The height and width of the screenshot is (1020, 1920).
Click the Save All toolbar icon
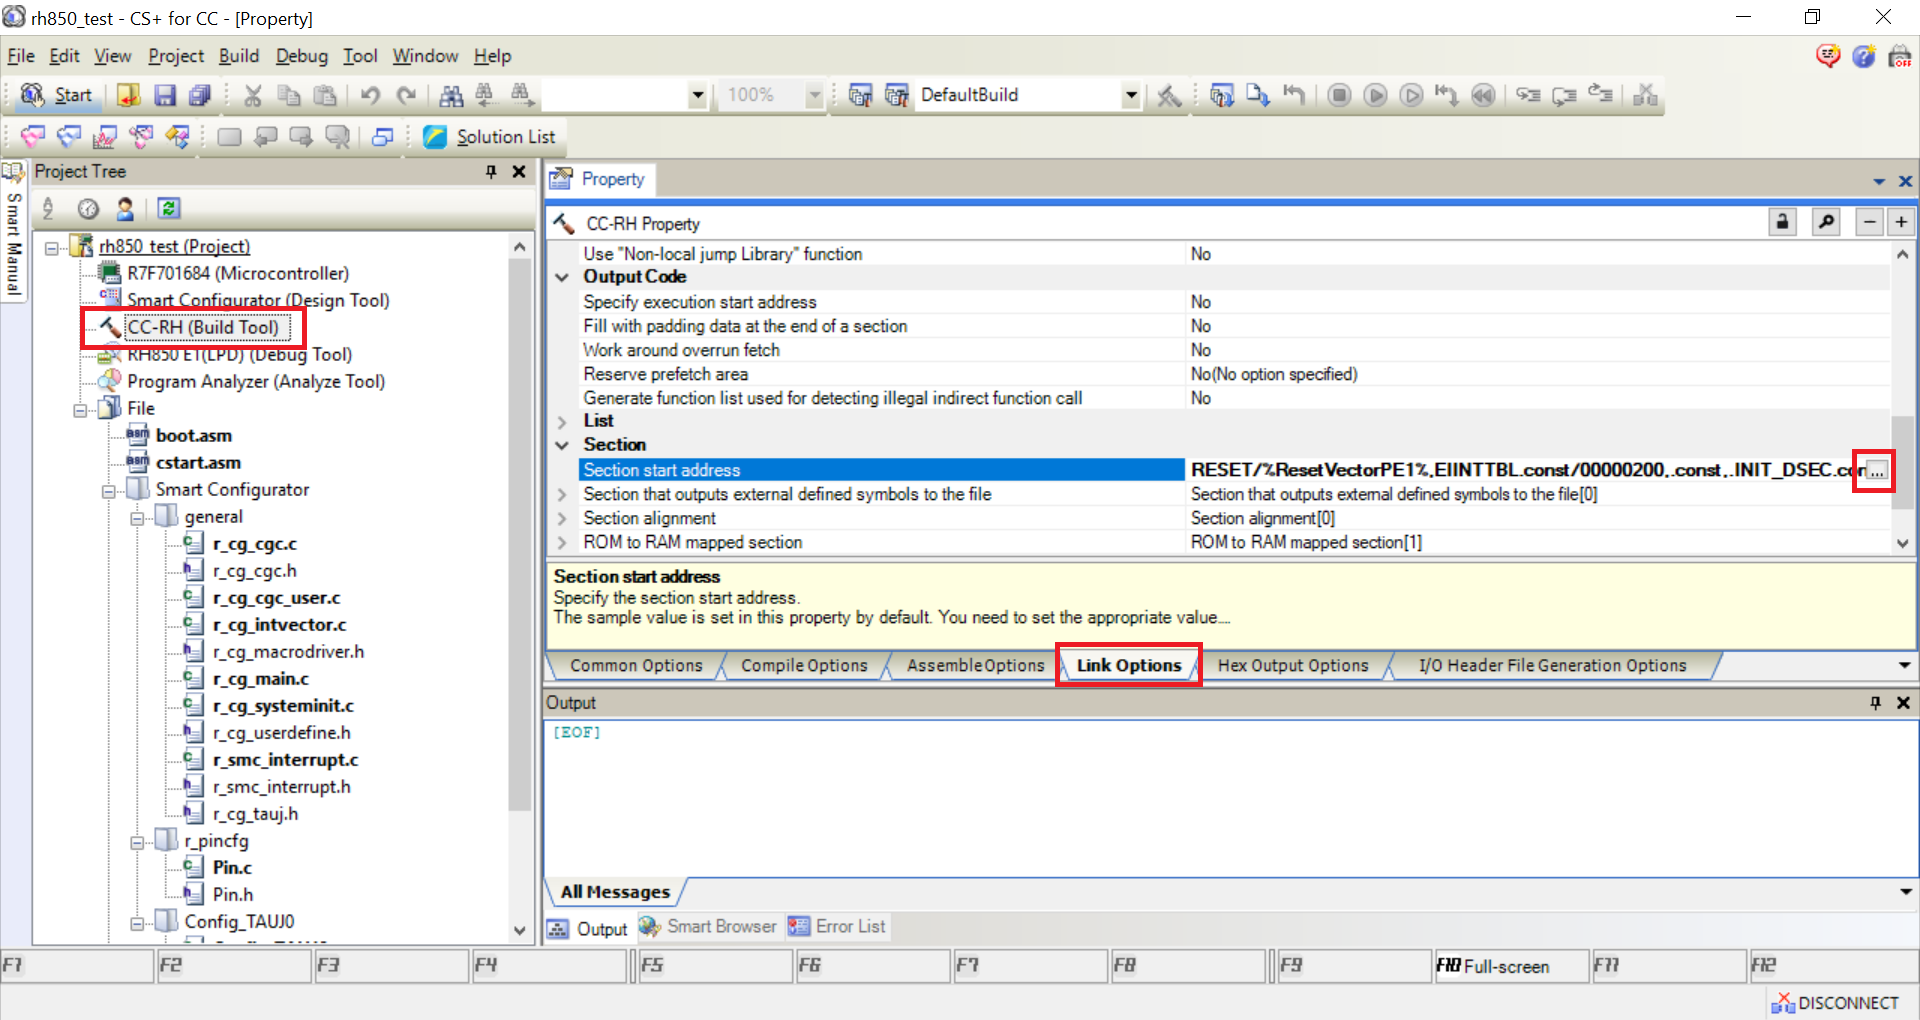[x=200, y=95]
